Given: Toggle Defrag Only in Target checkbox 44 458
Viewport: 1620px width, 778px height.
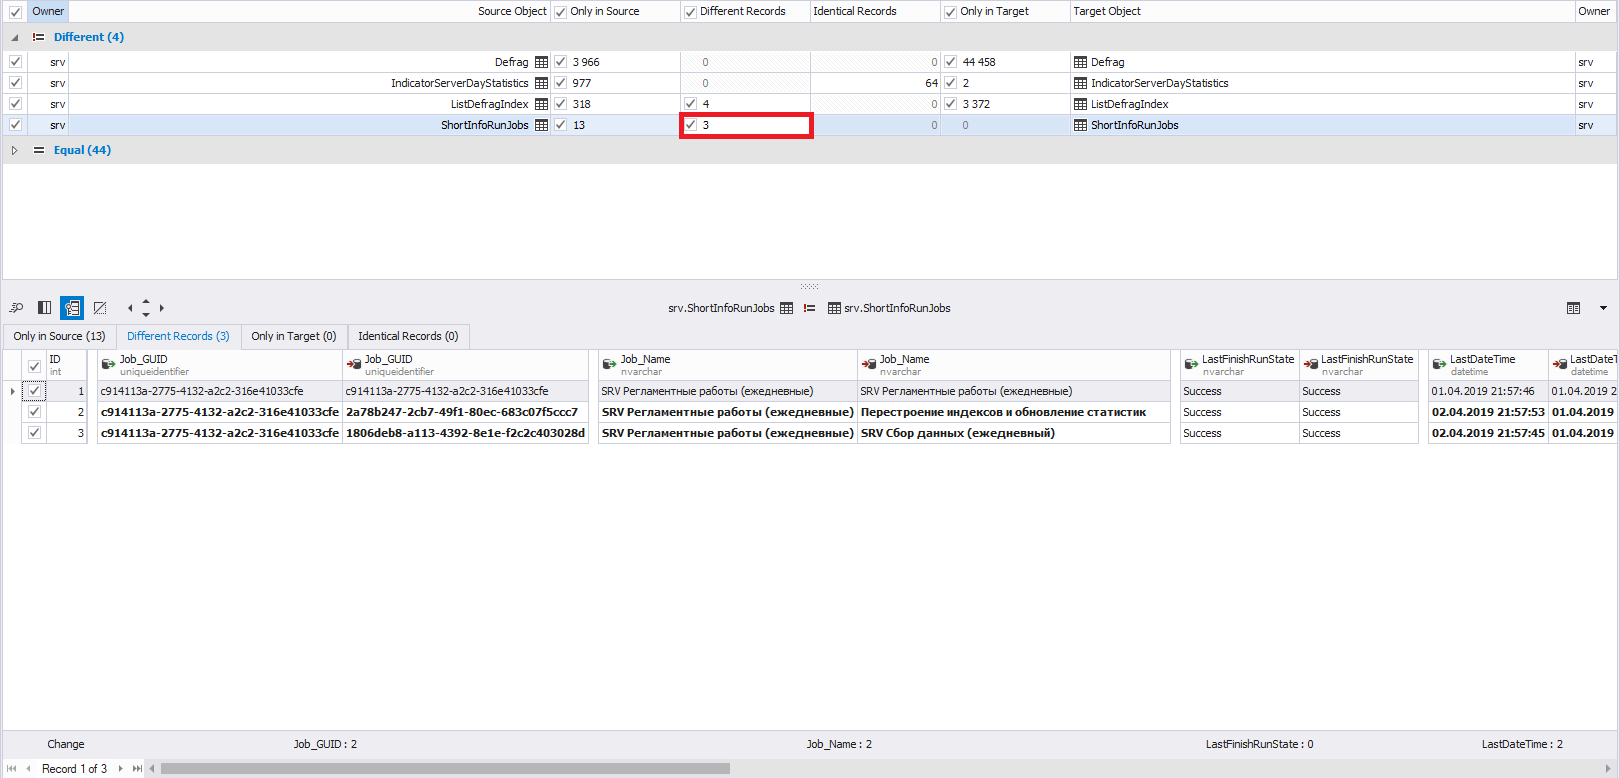Looking at the screenshot, I should [x=950, y=62].
